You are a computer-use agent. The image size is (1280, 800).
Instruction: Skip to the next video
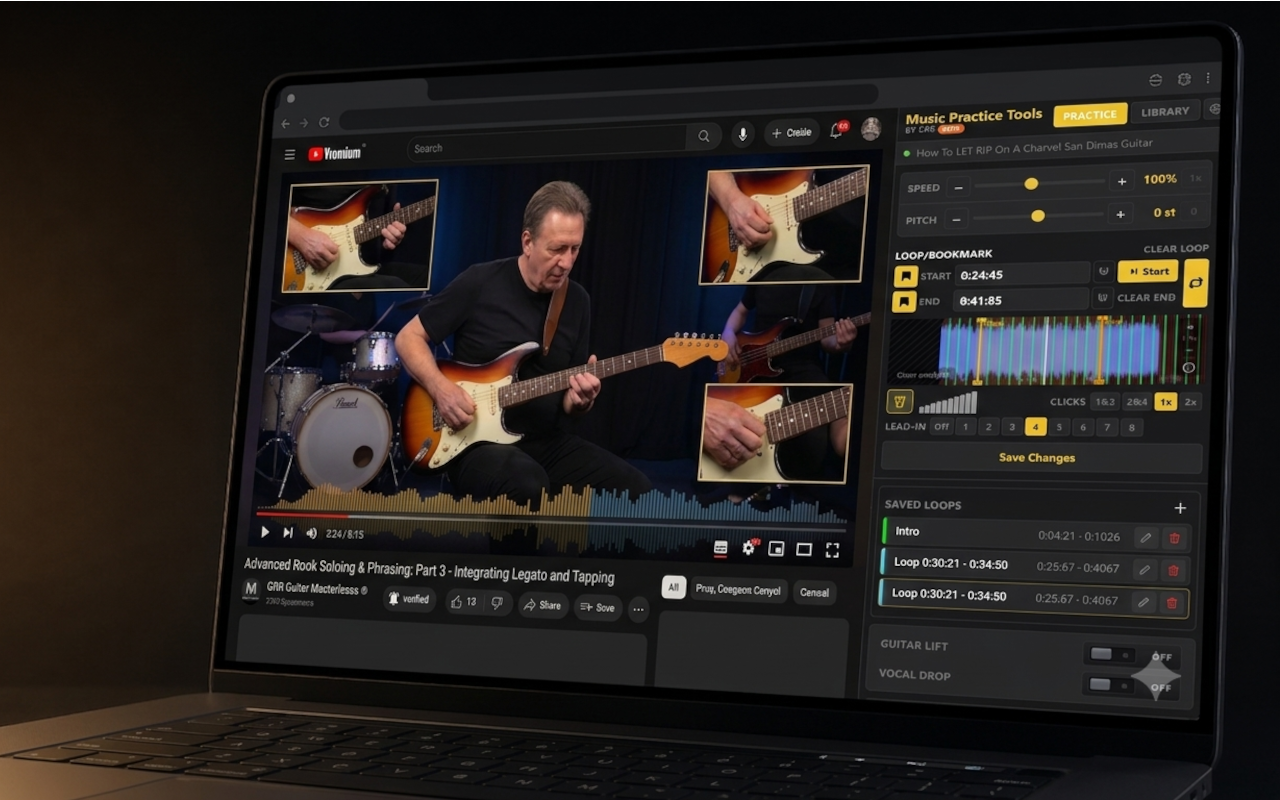coord(288,534)
